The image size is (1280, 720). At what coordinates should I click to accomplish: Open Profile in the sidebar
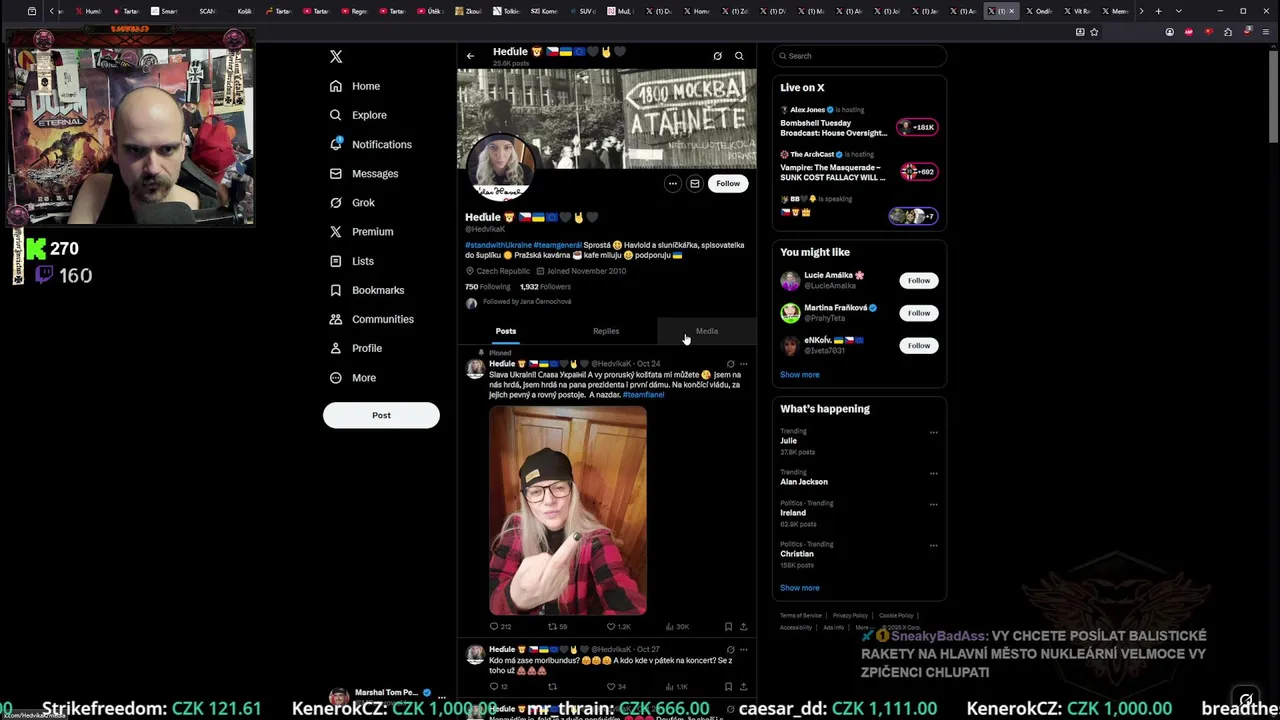coord(356,348)
